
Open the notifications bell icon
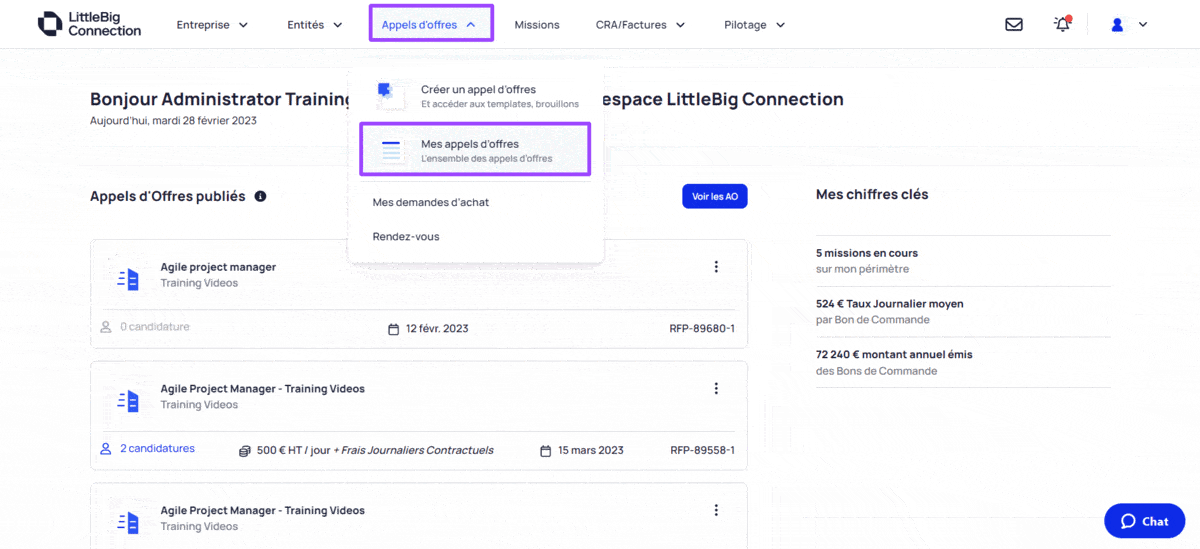click(x=1062, y=24)
